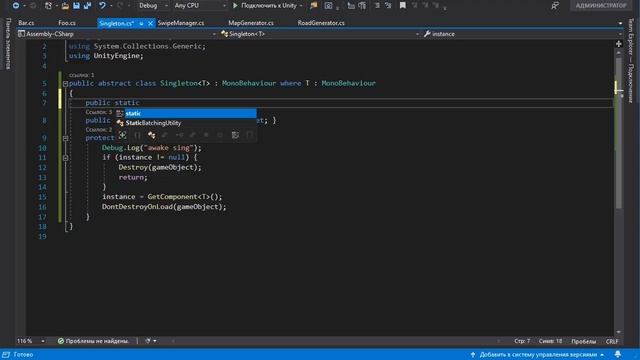Click the Симв: 18 column indicator

550,341
